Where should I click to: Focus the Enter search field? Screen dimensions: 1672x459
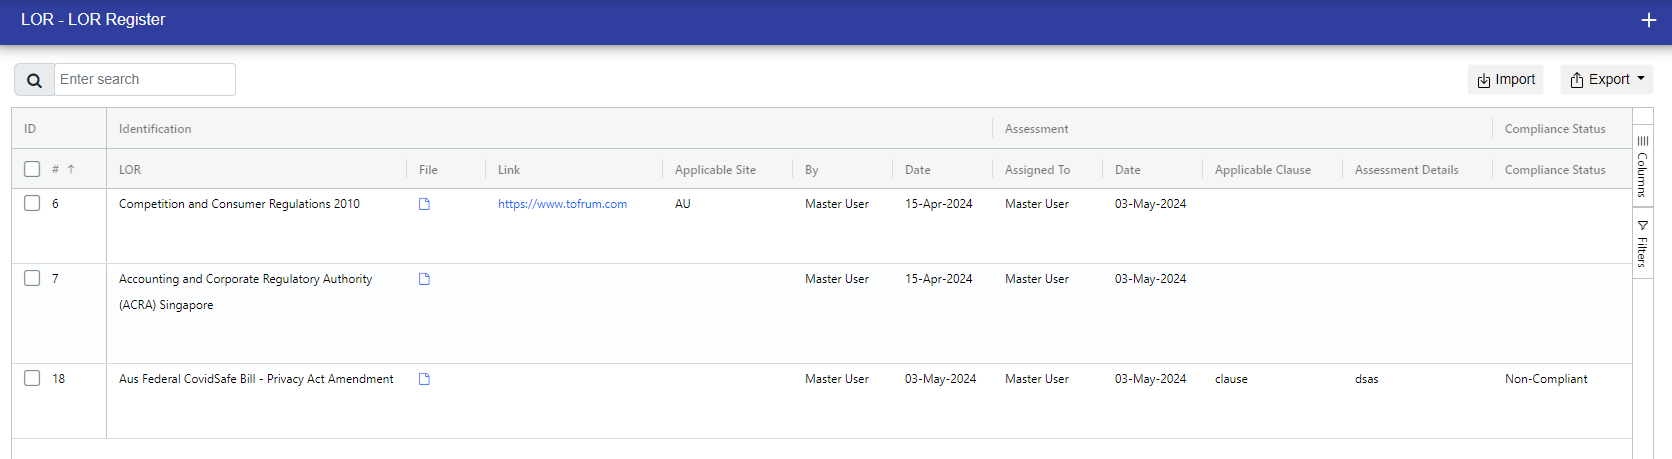(x=145, y=80)
